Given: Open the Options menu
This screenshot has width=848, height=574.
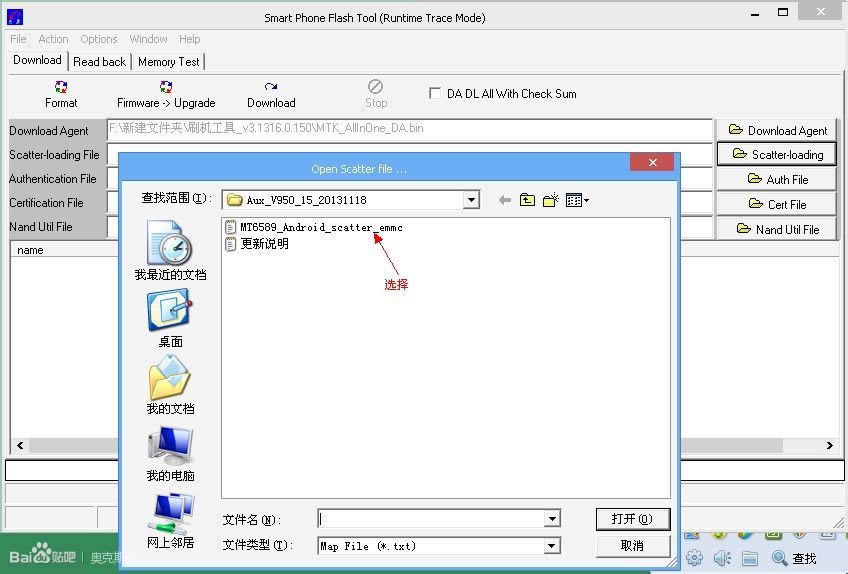Looking at the screenshot, I should pos(98,39).
